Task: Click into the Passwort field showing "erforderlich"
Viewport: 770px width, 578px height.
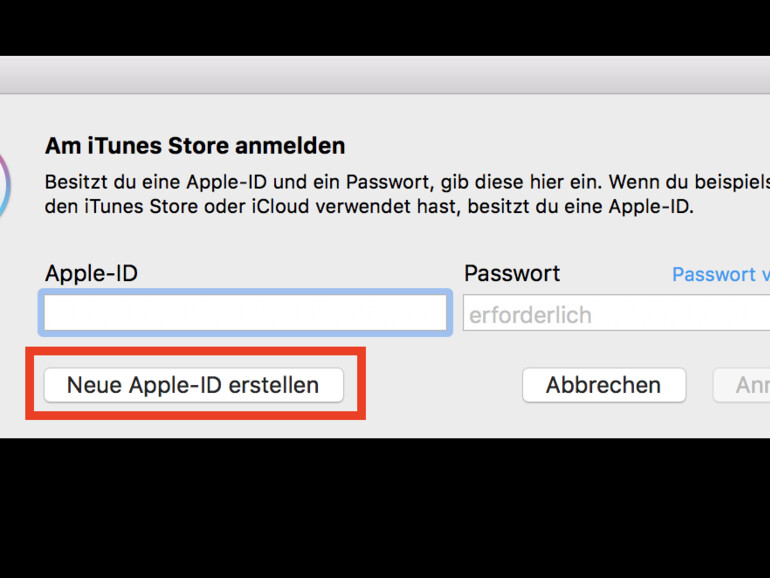Action: click(616, 314)
